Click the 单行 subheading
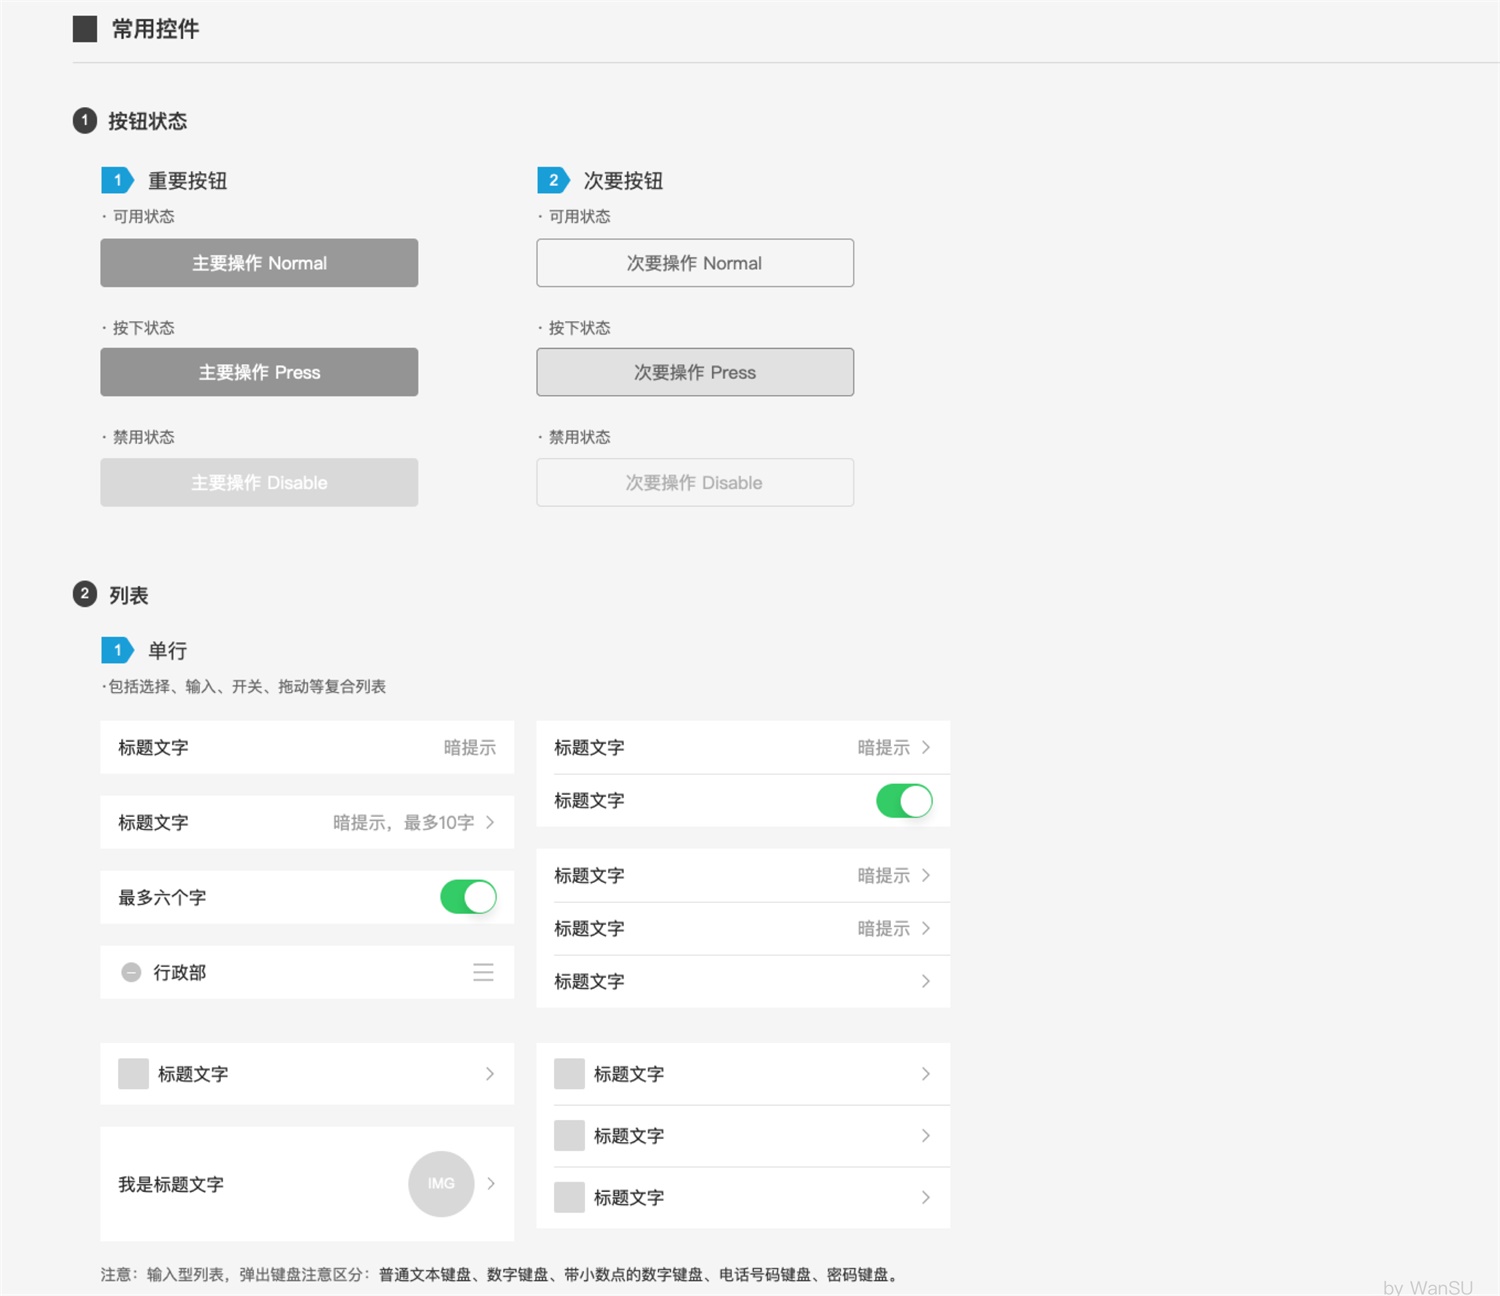The image size is (1500, 1296). pyautogui.click(x=168, y=651)
